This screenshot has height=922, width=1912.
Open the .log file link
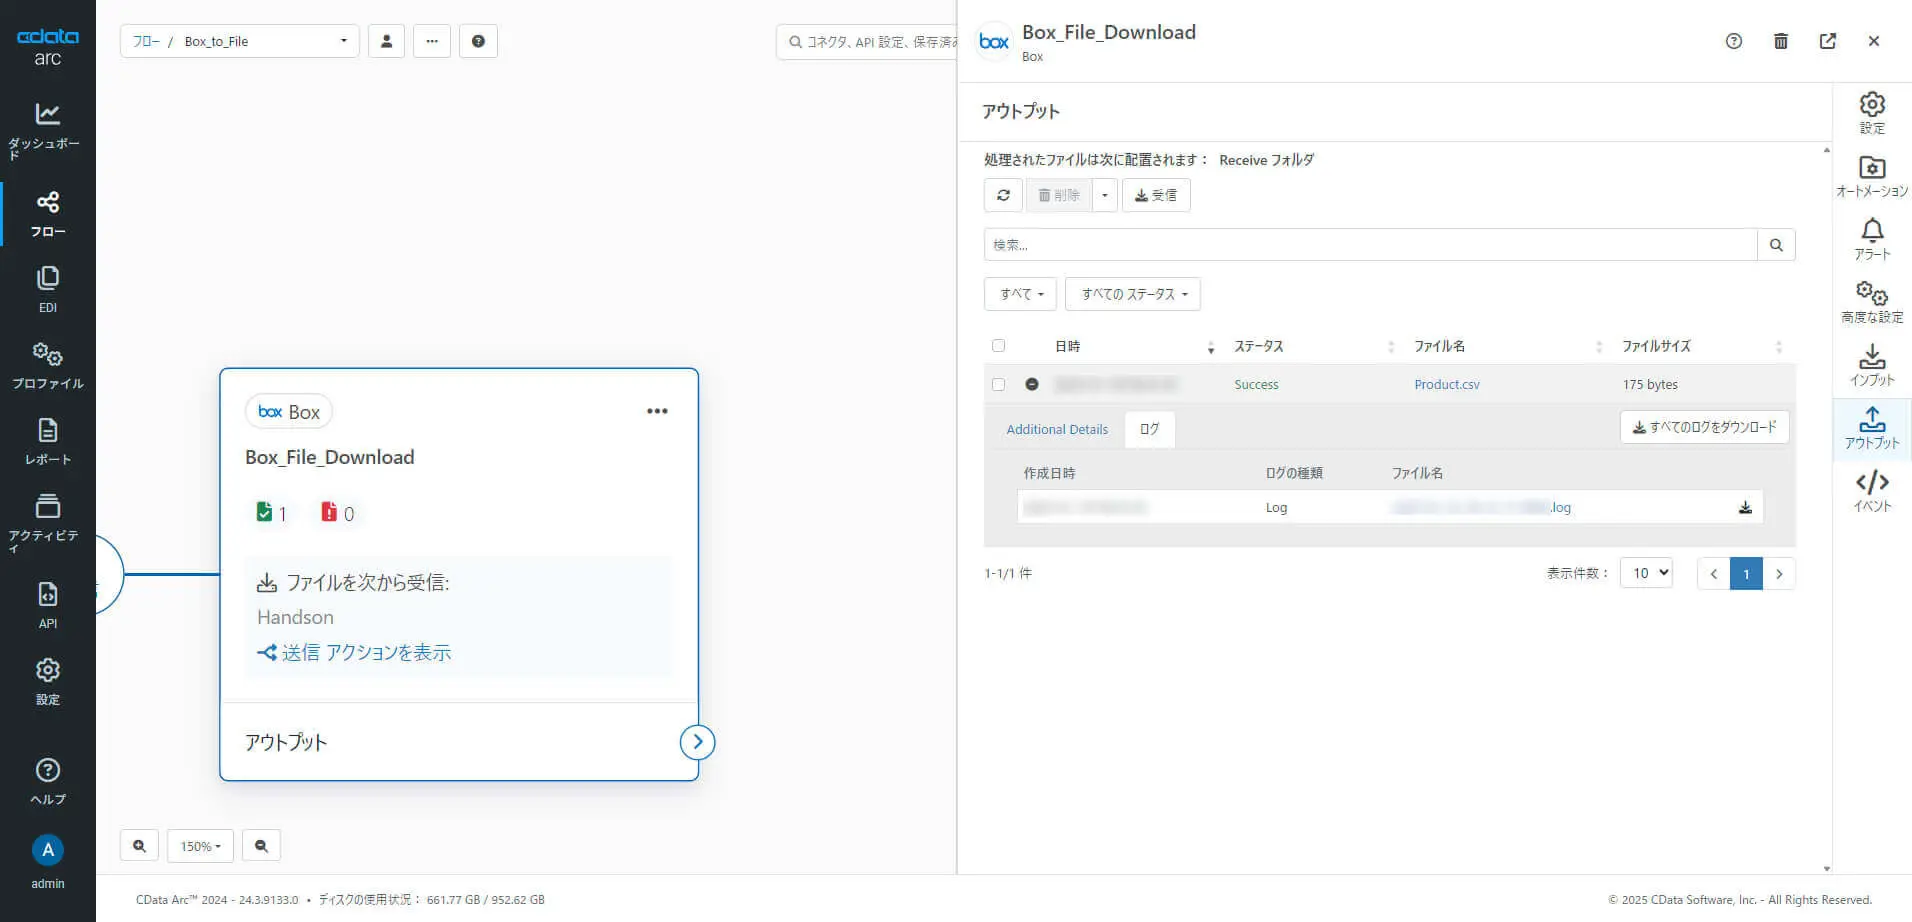point(1481,507)
